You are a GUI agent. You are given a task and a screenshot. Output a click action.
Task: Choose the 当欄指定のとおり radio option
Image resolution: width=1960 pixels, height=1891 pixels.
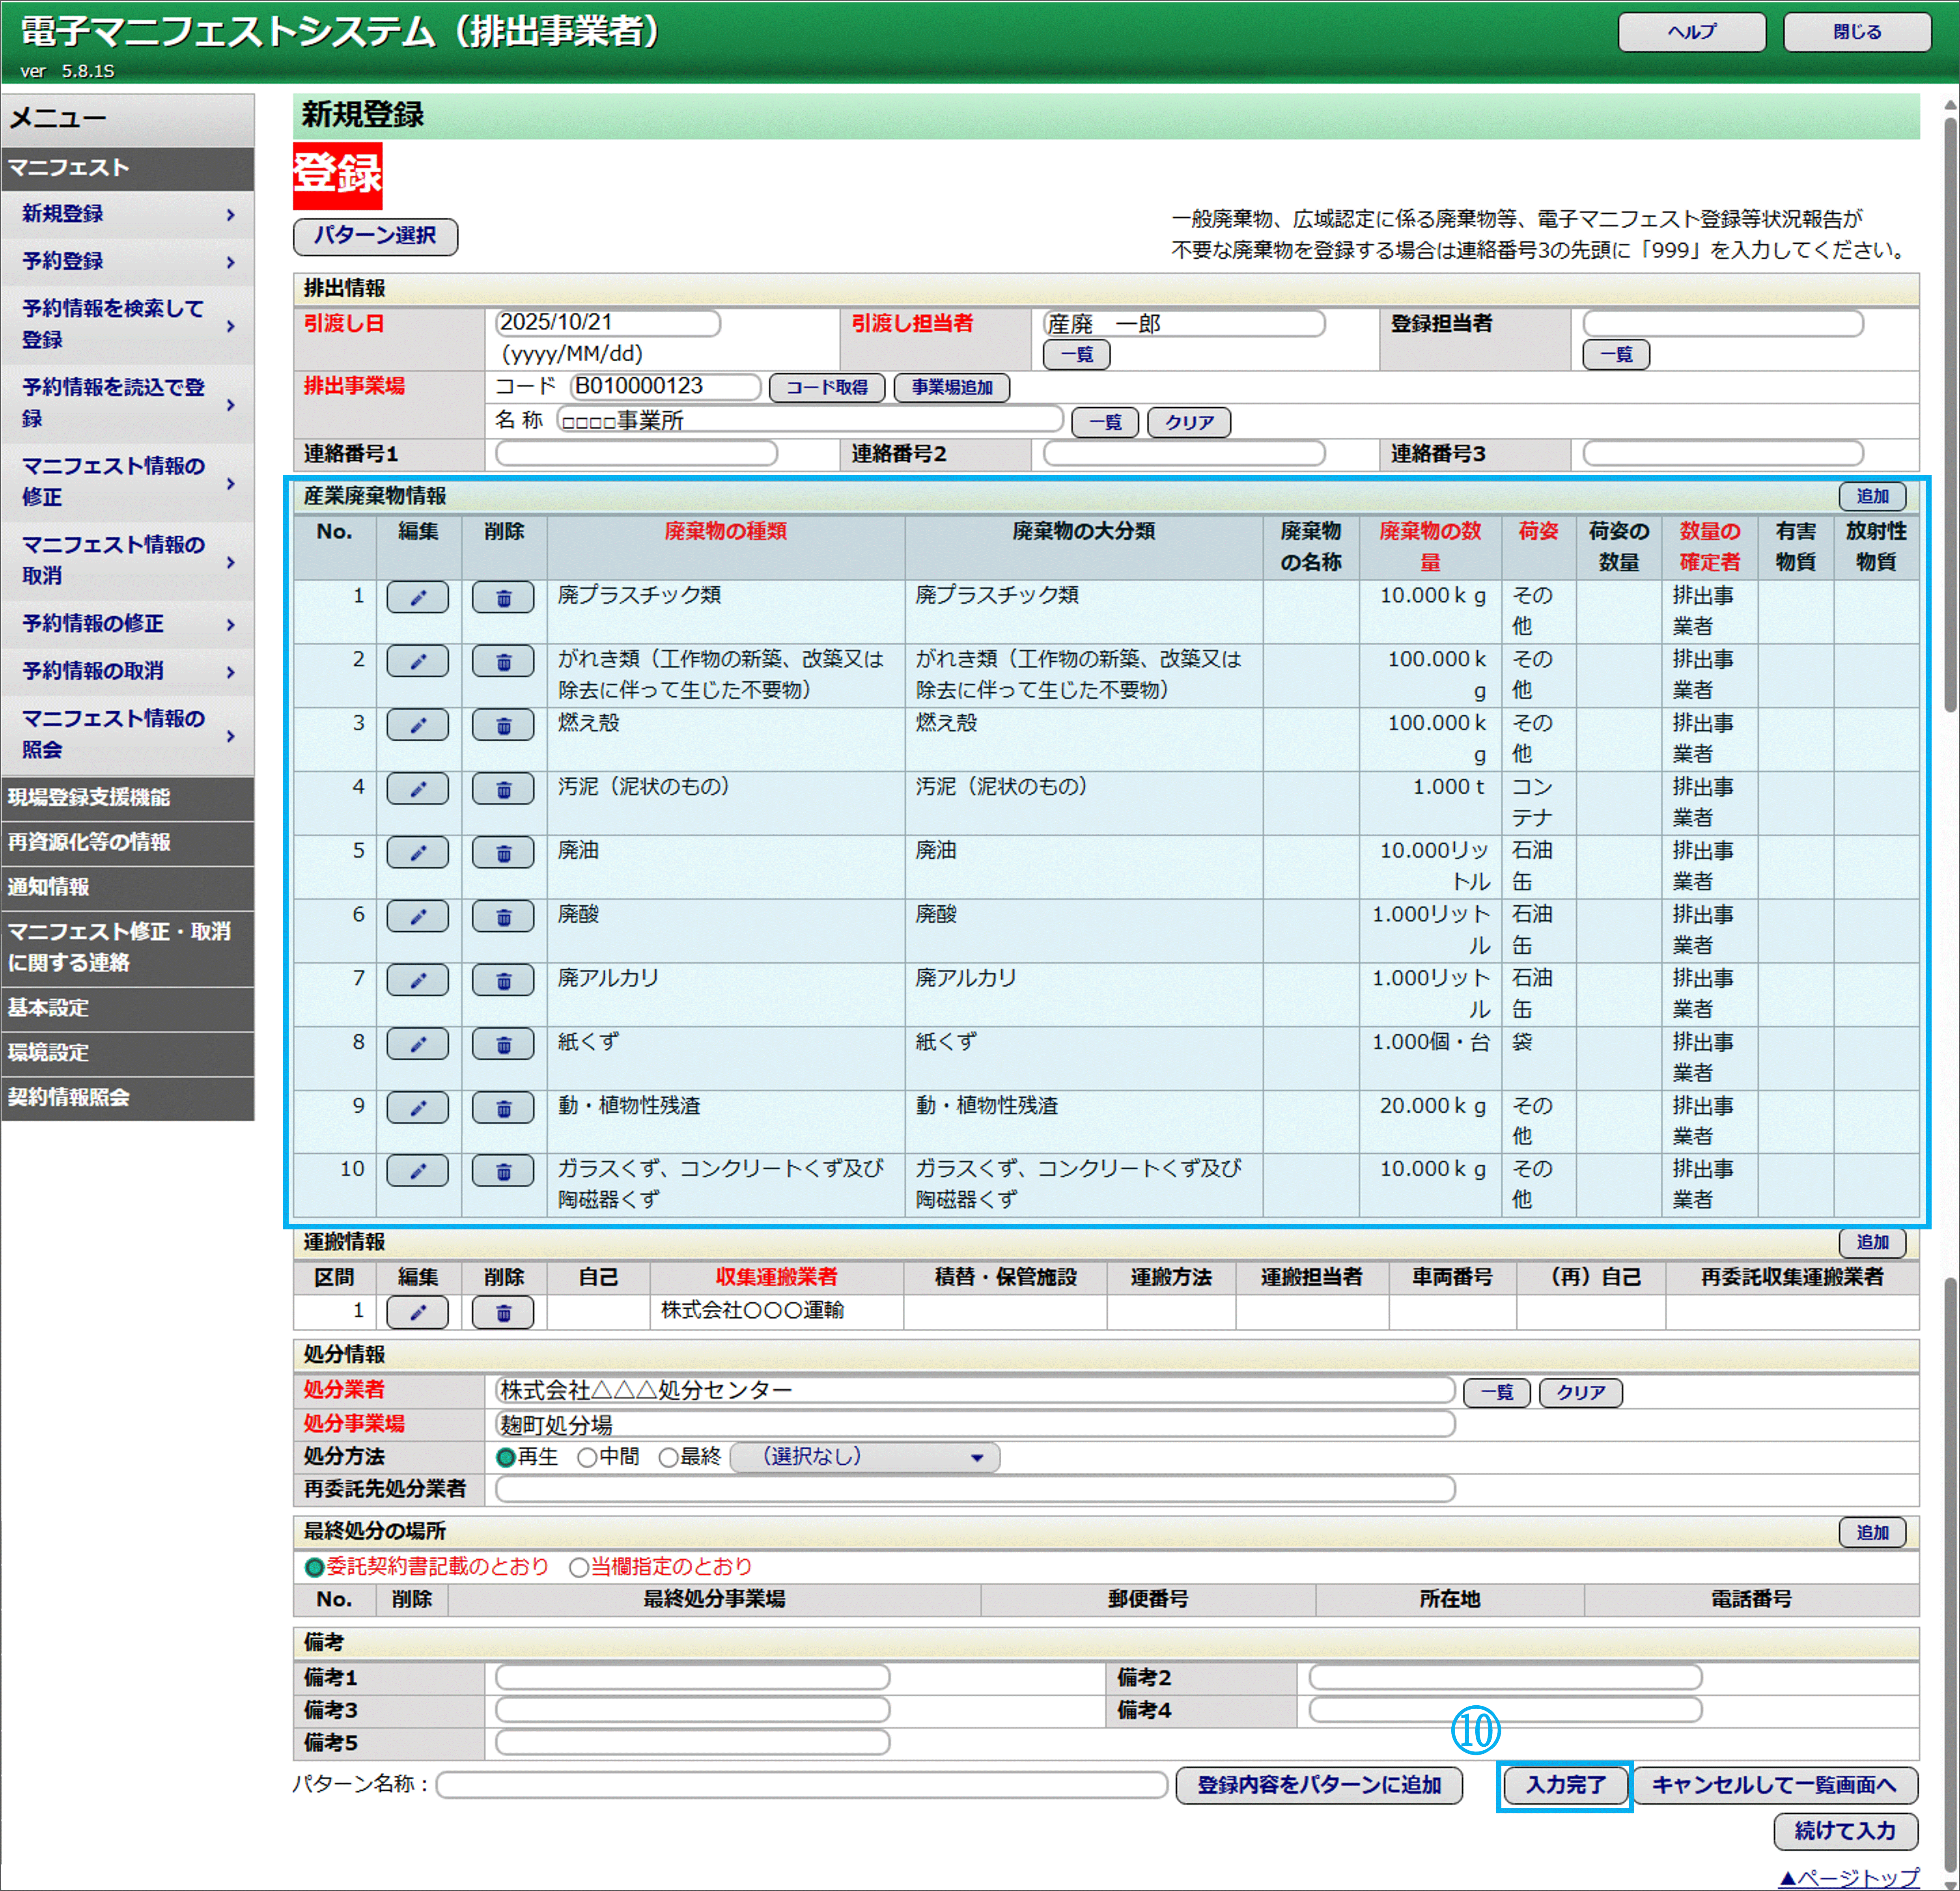(578, 1567)
